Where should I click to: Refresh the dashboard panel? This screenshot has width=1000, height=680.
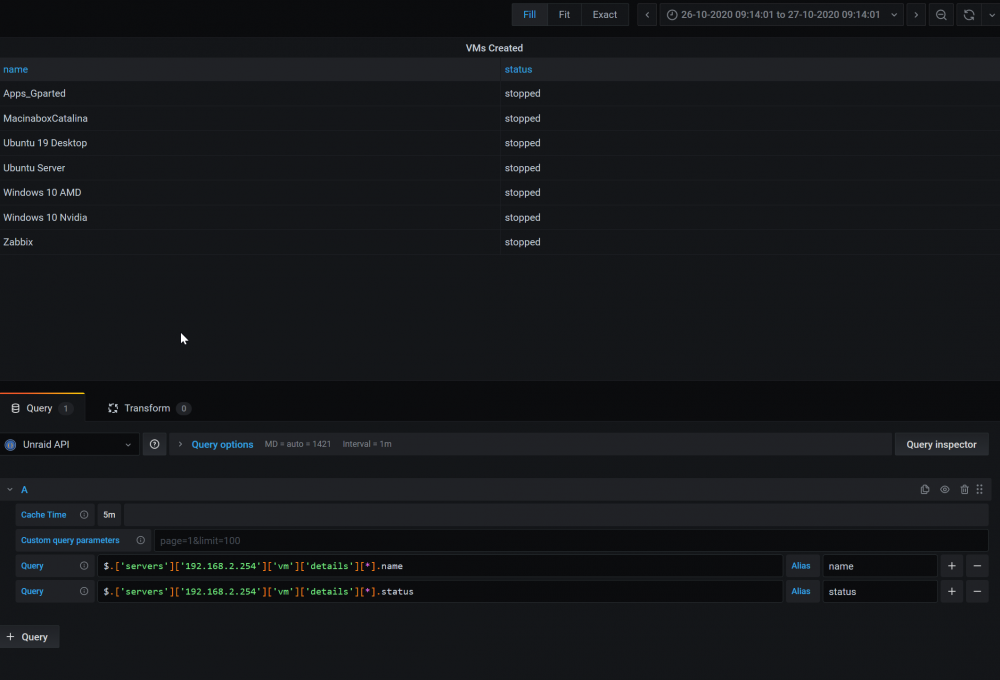(x=969, y=15)
